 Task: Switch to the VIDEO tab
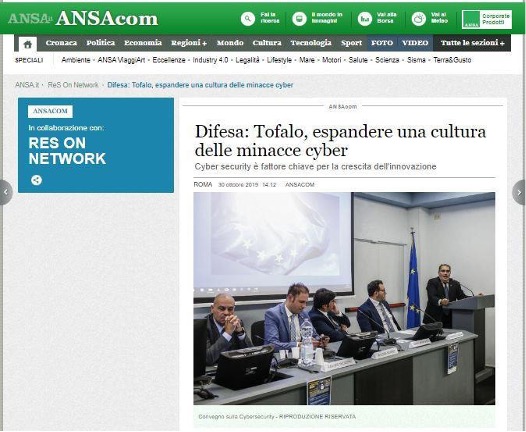pos(415,43)
